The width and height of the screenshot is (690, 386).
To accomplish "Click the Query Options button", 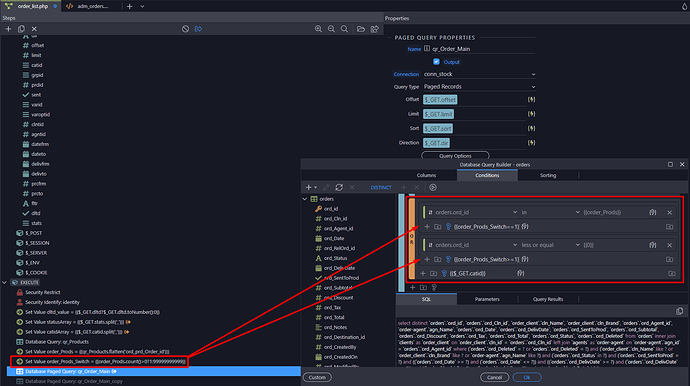I will [455, 156].
